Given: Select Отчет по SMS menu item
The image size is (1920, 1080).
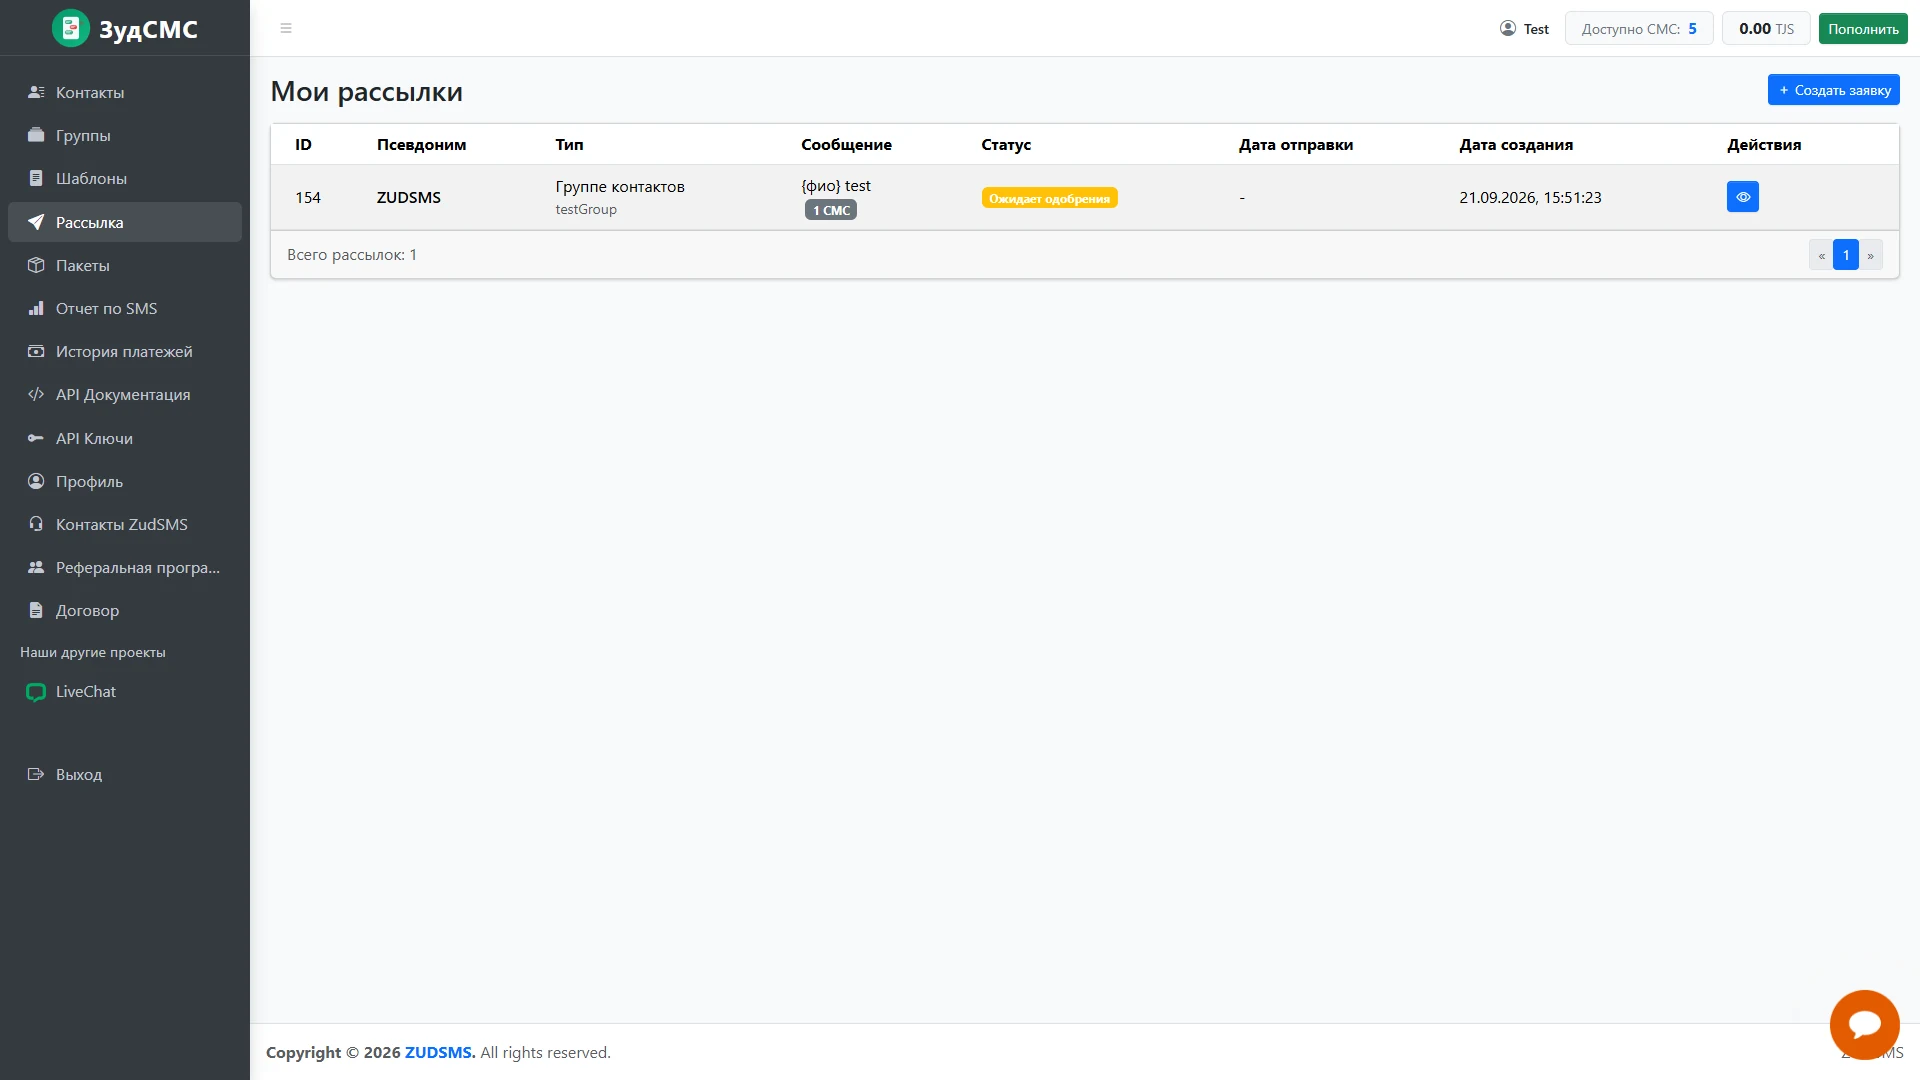Looking at the screenshot, I should tap(125, 308).
